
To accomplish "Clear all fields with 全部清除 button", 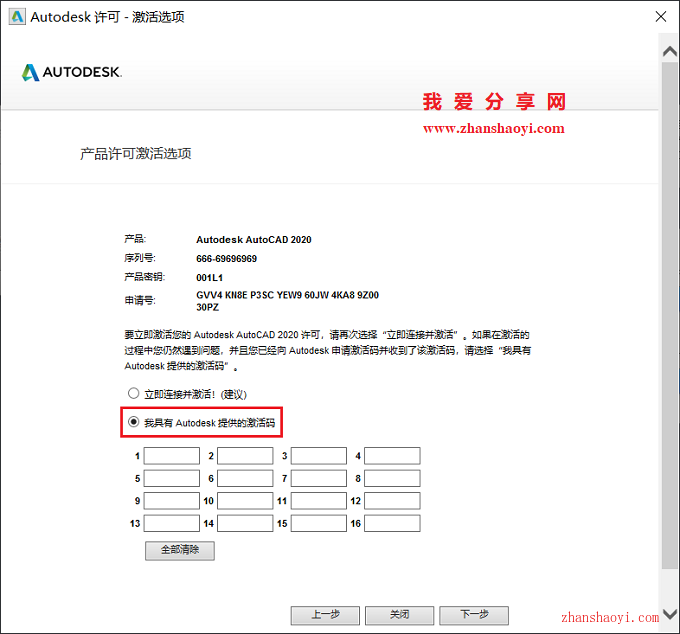I will tap(180, 550).
